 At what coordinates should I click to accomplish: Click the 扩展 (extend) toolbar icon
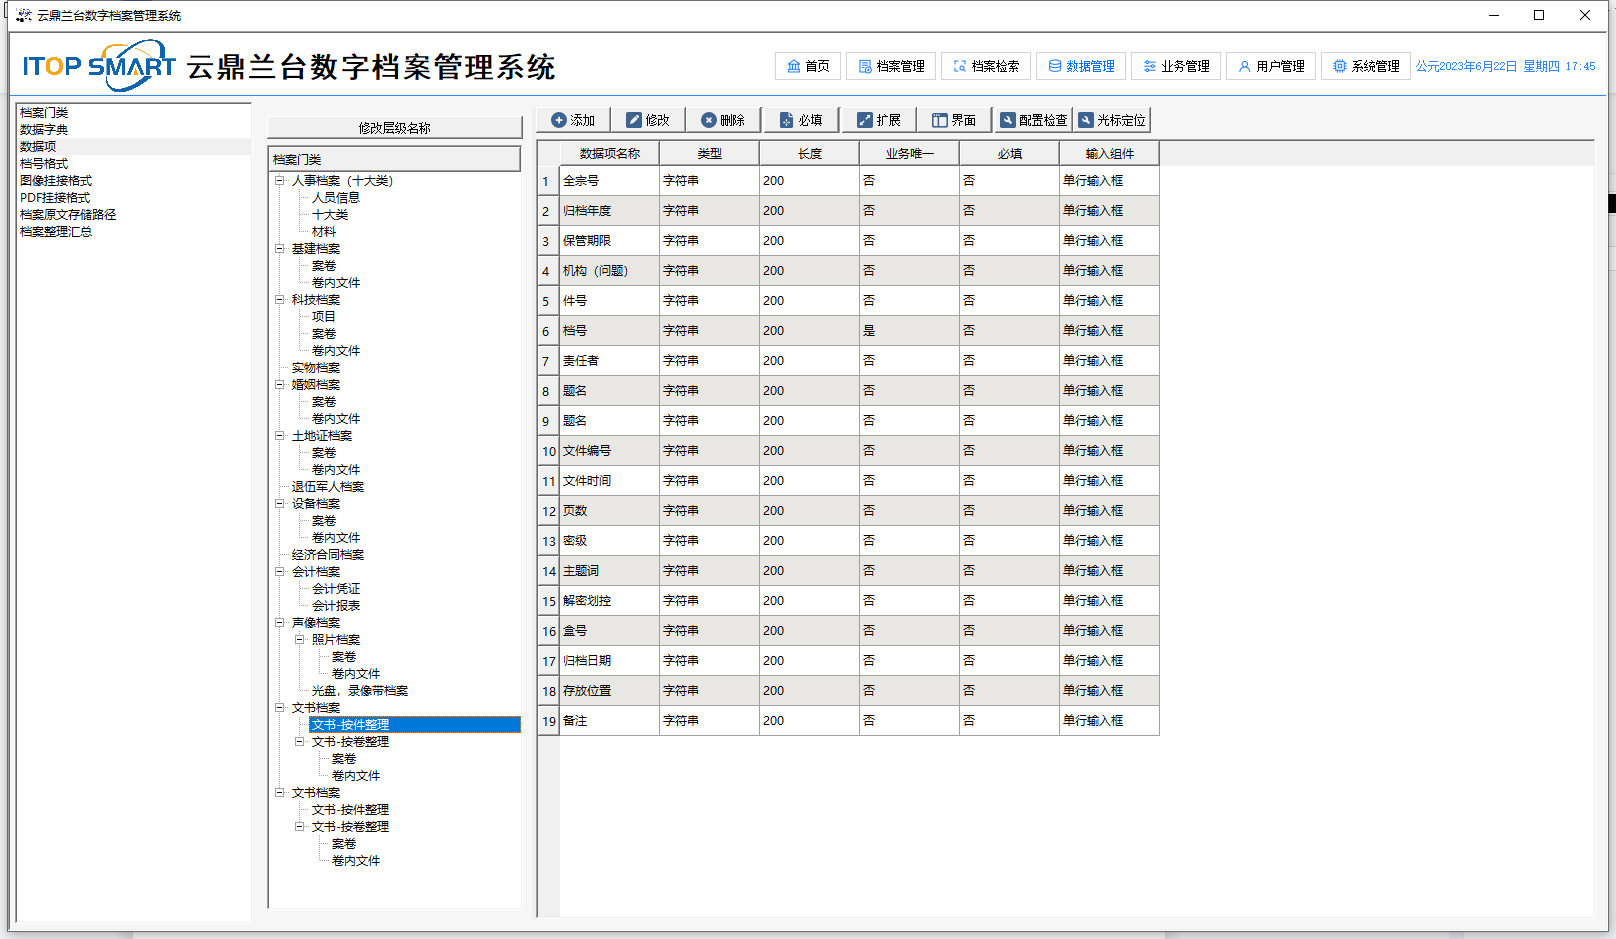pyautogui.click(x=865, y=120)
